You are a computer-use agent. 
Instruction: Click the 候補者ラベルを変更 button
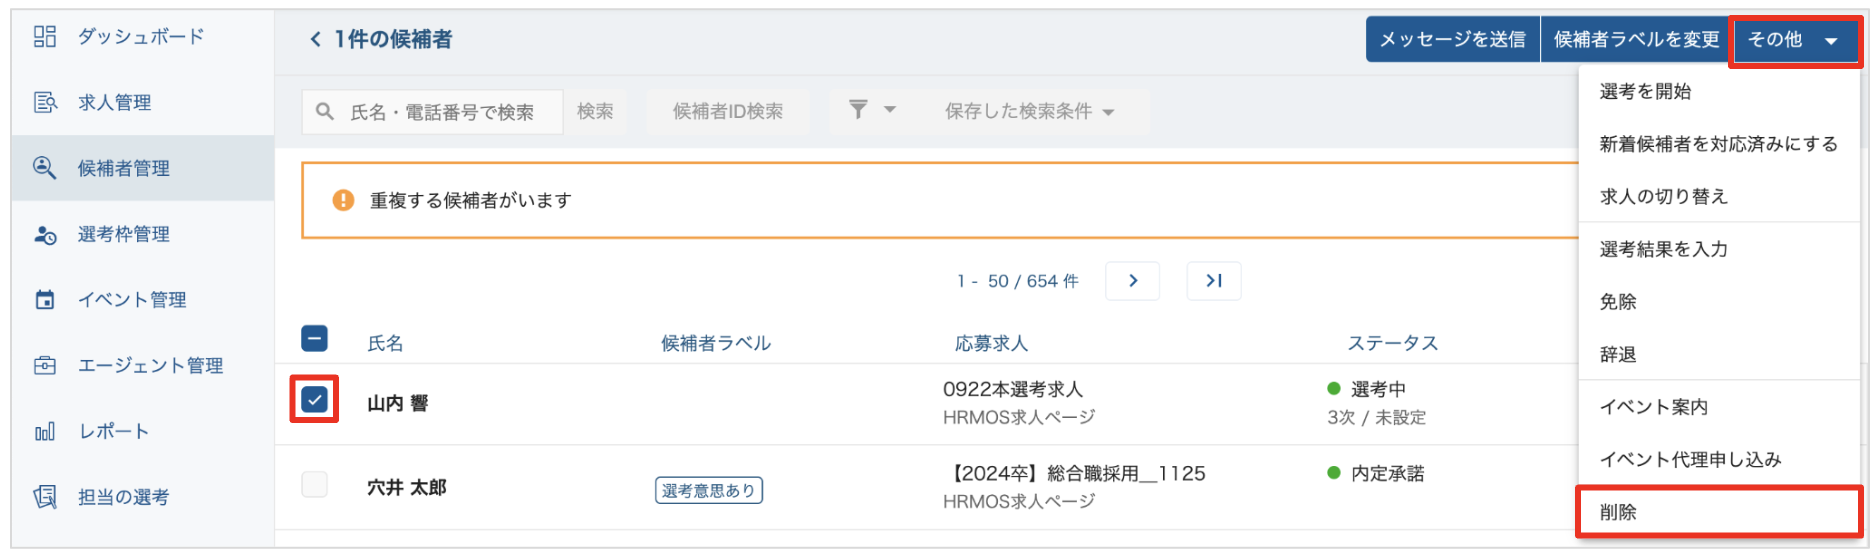(x=1636, y=40)
